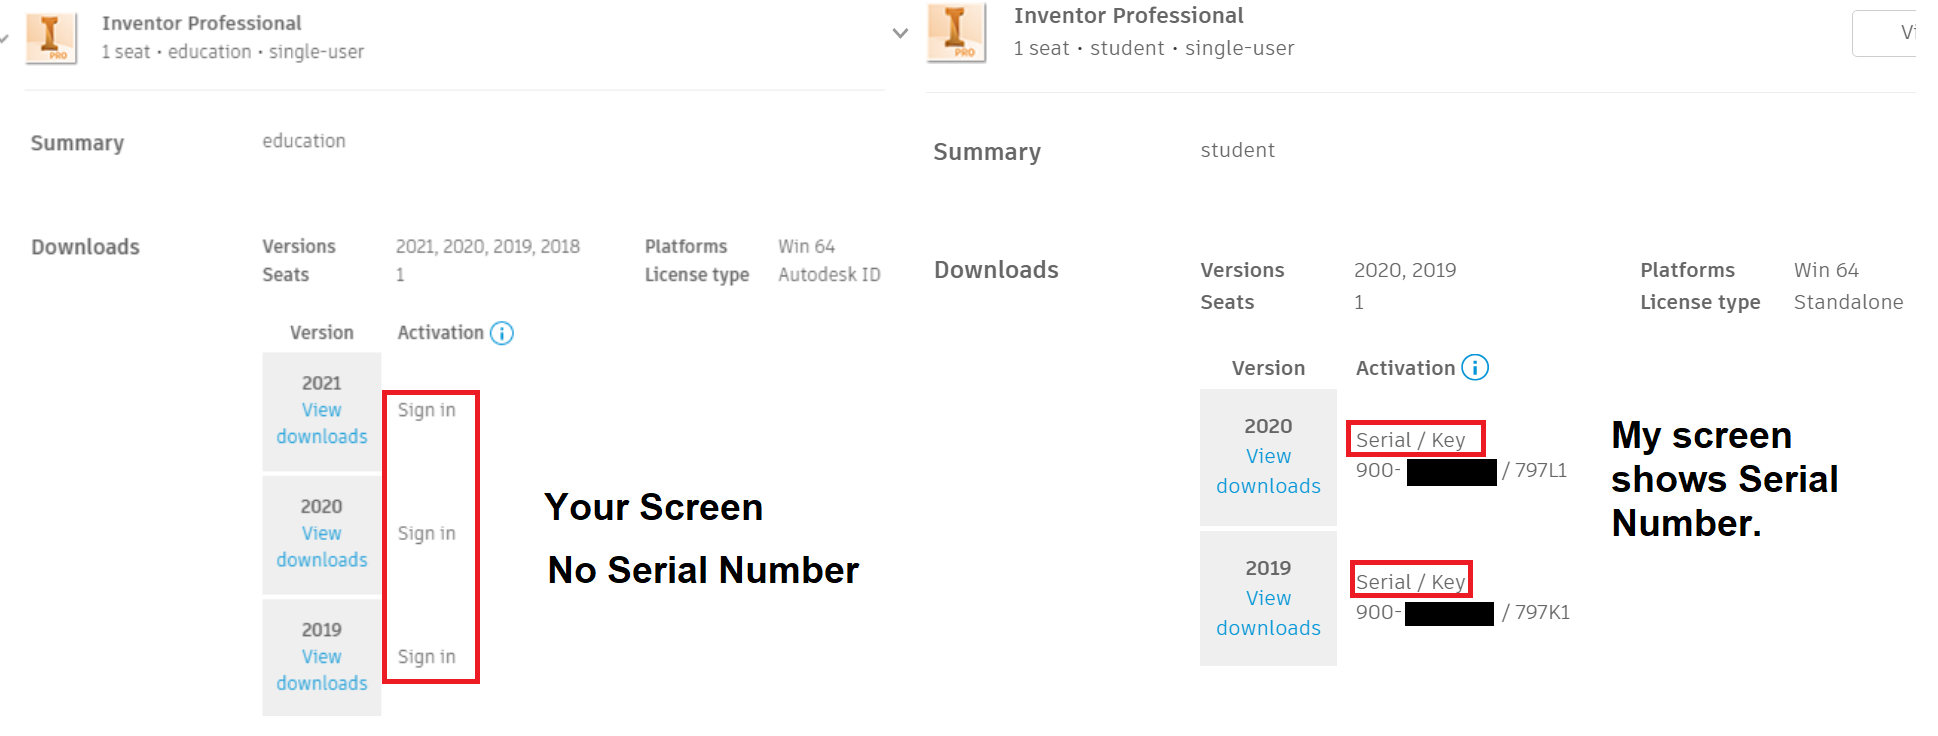Open View downloads for 2020 in student panel
Viewport: 1938px width, 736px height.
(1268, 471)
